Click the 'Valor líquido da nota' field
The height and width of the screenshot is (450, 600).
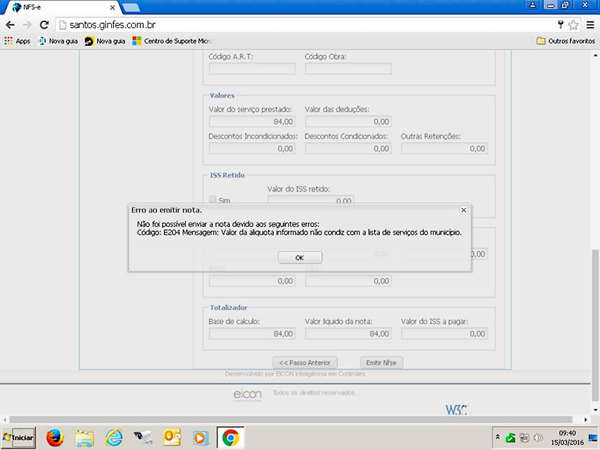point(348,334)
